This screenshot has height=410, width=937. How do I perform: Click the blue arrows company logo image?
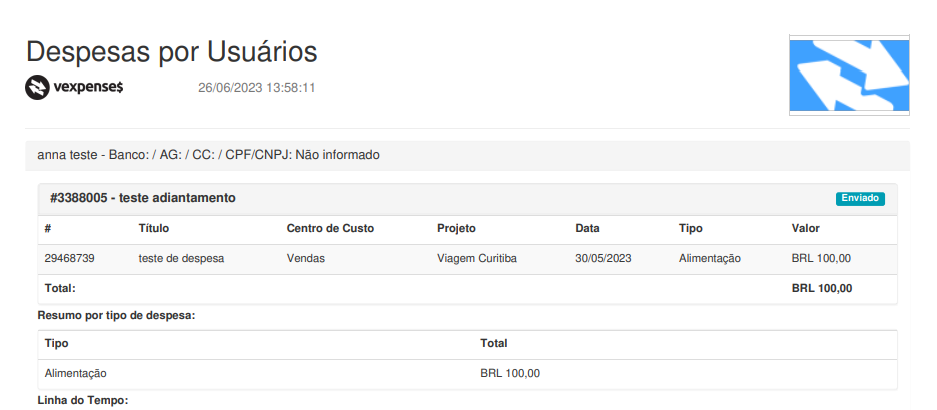(x=849, y=75)
